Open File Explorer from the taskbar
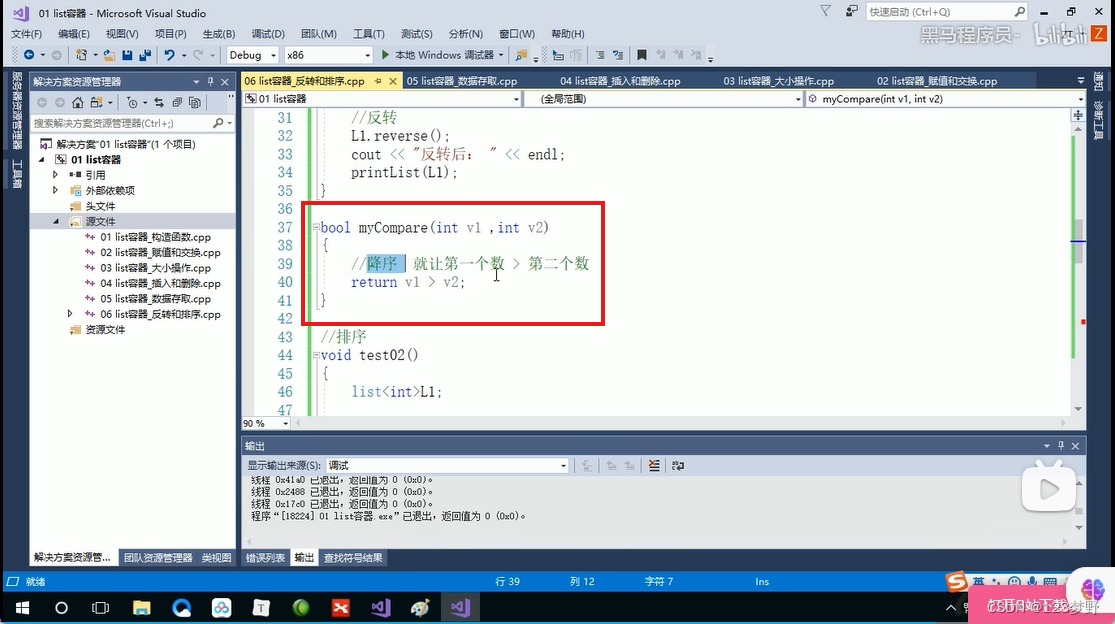 pyautogui.click(x=142, y=608)
